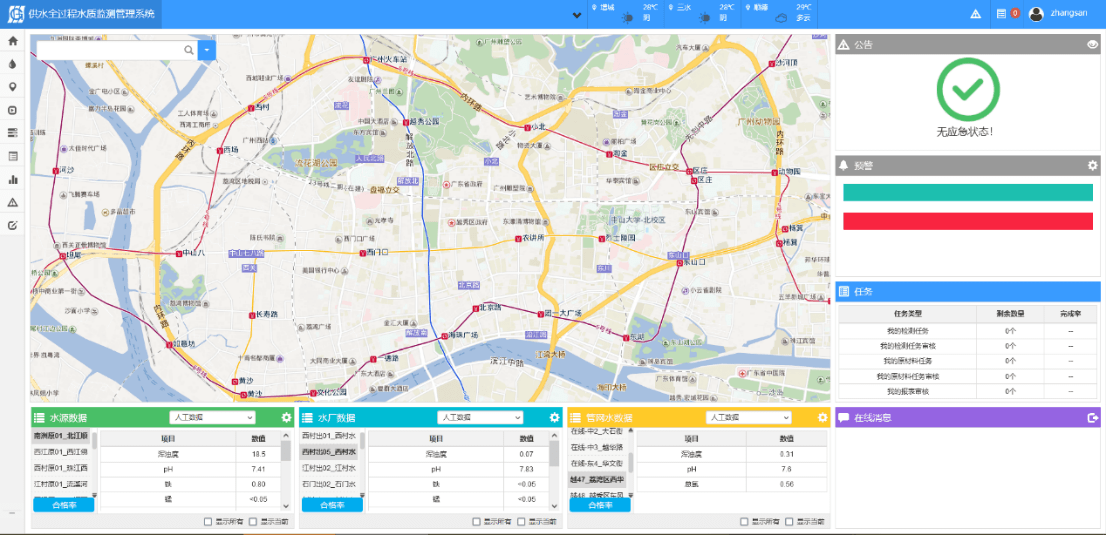Open the map location pin sidebar item
Viewport: 1106px width, 536px height.
[x=13, y=86]
